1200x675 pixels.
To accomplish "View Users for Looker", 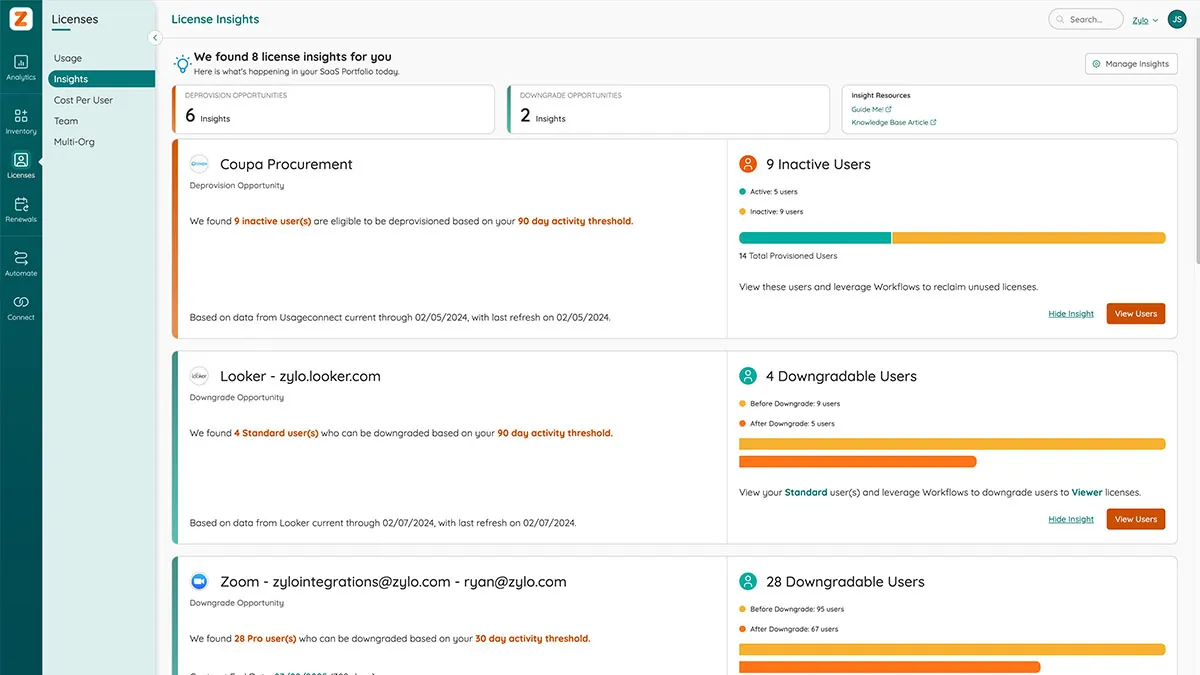I will (1136, 519).
